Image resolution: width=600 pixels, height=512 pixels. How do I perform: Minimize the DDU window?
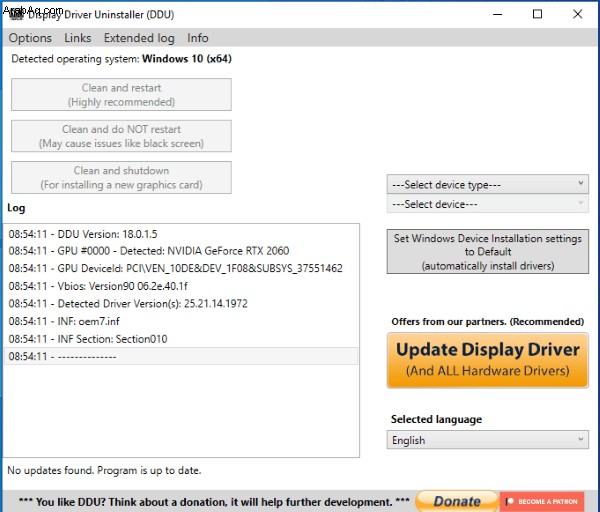click(x=497, y=14)
